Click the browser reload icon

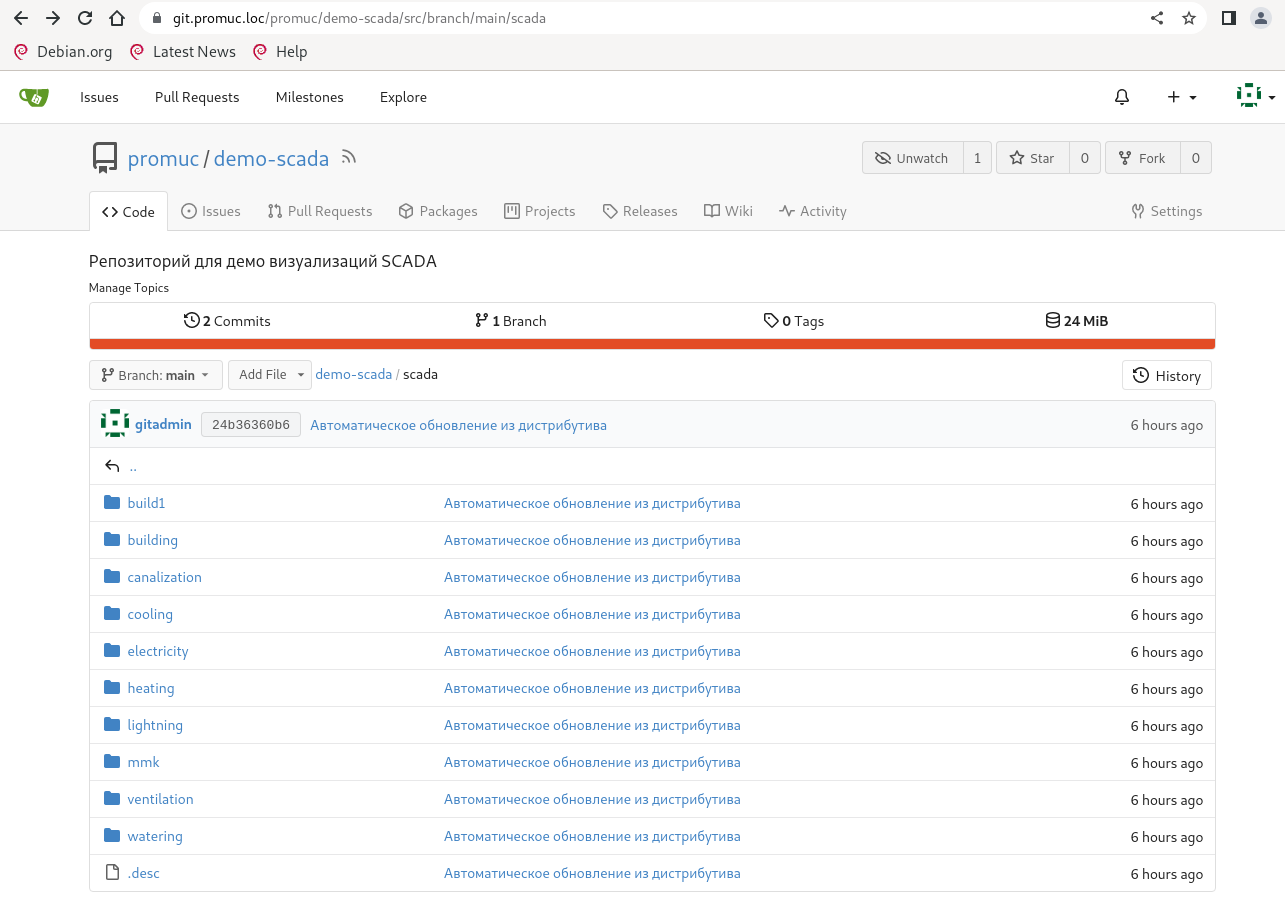[85, 18]
